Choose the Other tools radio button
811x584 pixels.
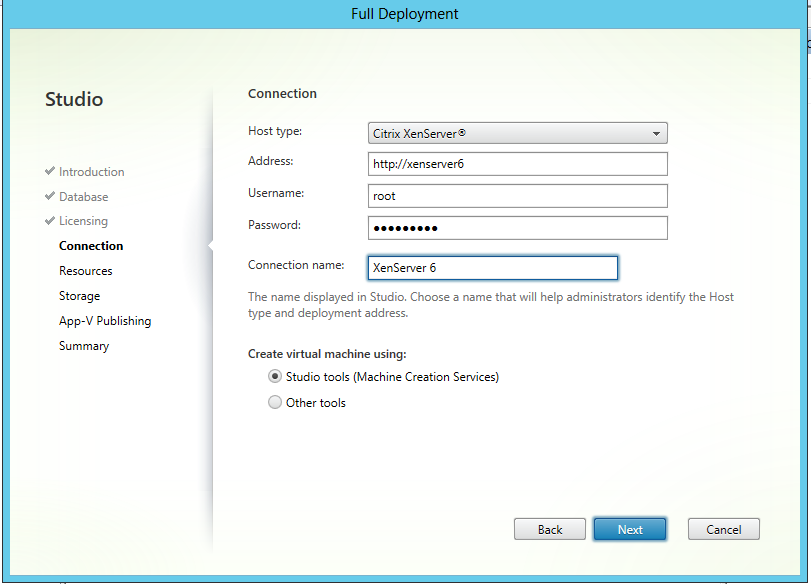[275, 403]
